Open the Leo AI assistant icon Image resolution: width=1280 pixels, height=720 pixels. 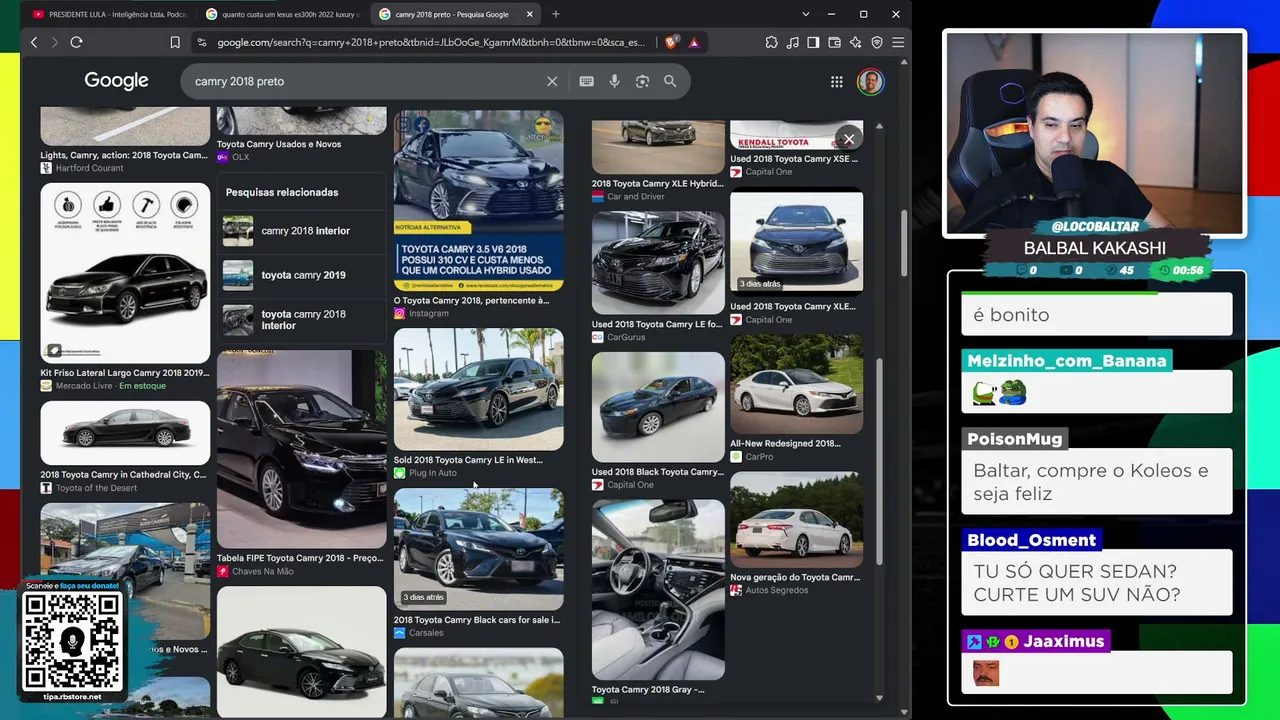[856, 42]
